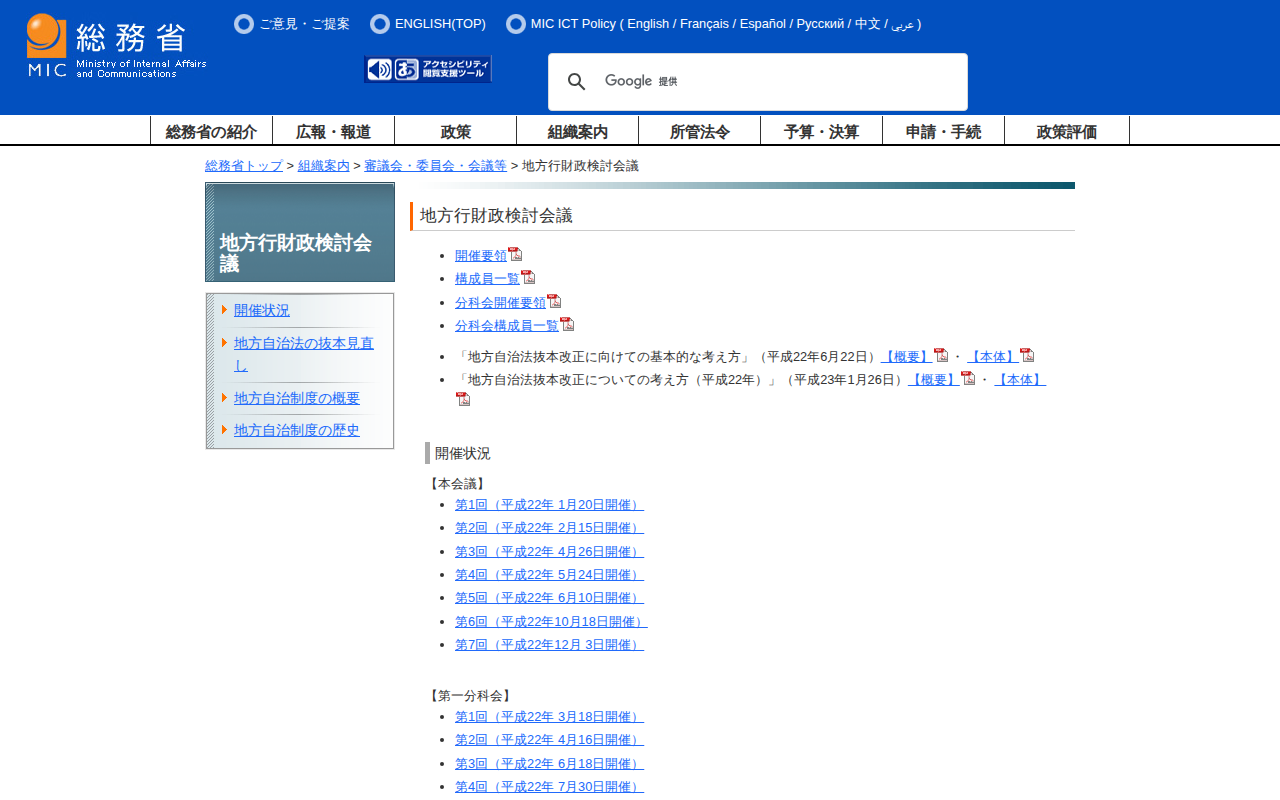Open 第1回 本会議 (1月20日開催) link
The image size is (1280, 800).
coord(548,505)
